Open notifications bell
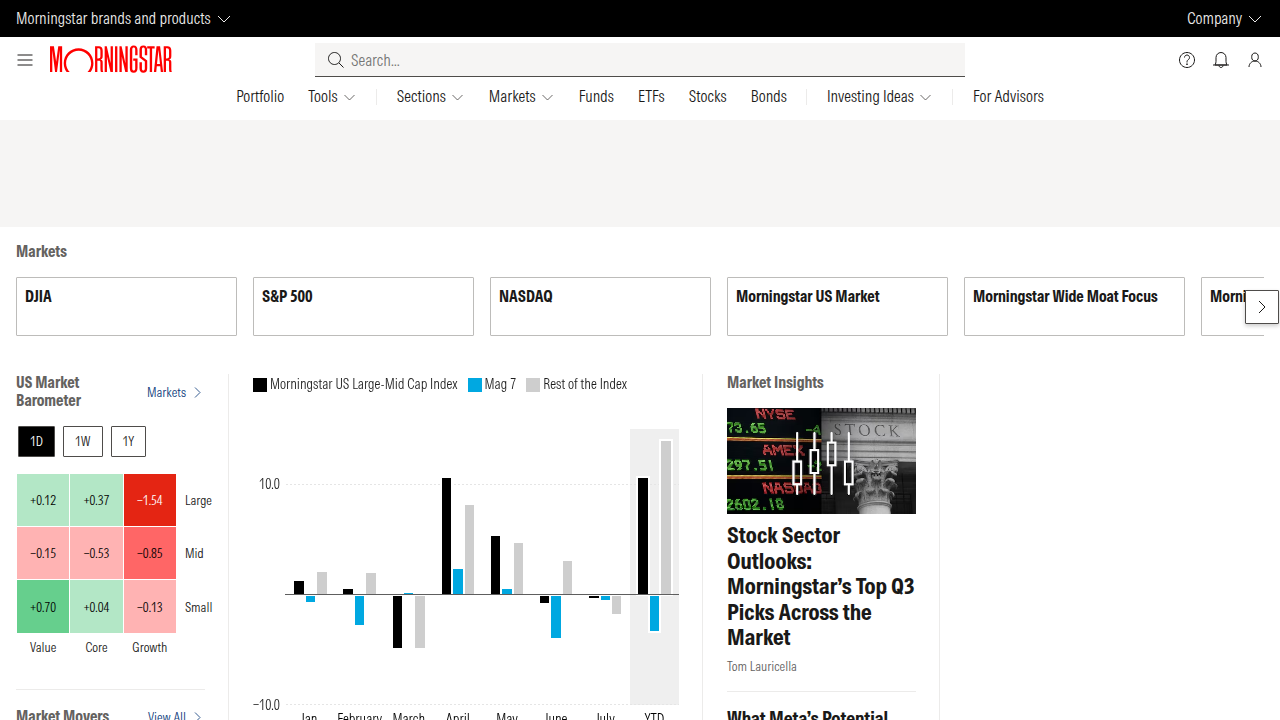Image resolution: width=1280 pixels, height=720 pixels. [1221, 60]
